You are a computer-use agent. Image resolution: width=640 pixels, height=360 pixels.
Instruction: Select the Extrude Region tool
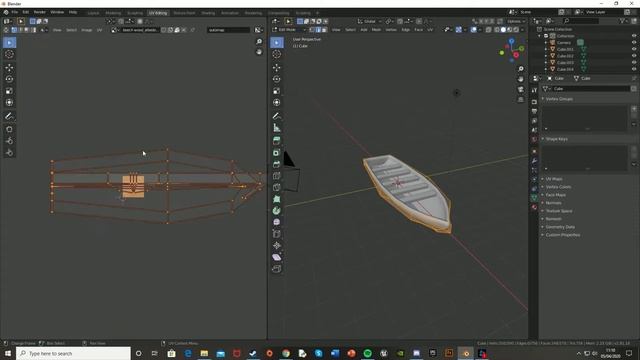click(277, 141)
